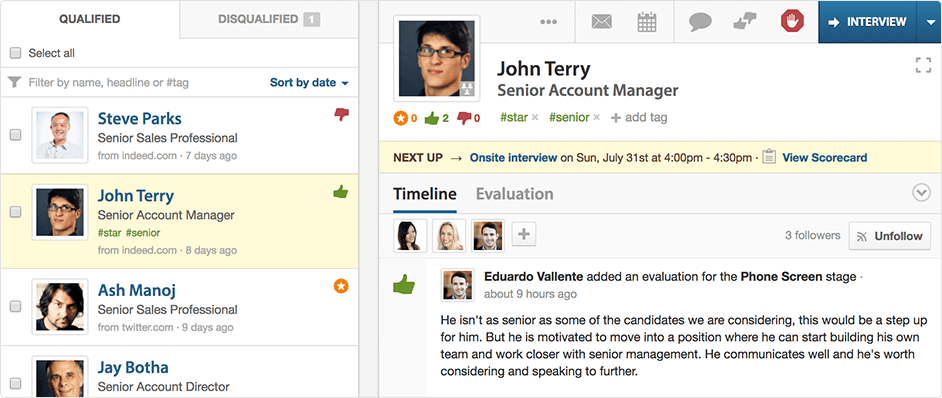Click the third follower avatar
942x398 pixels.
487,235
